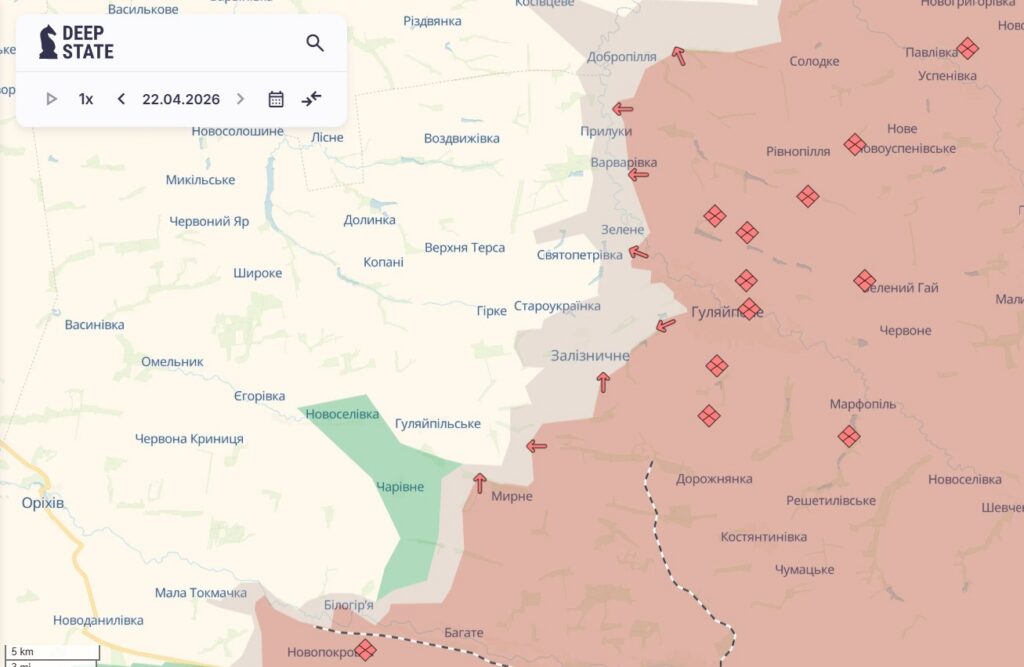Click the Гуляйпільське settlement label
The image size is (1024, 667).
pos(438,424)
